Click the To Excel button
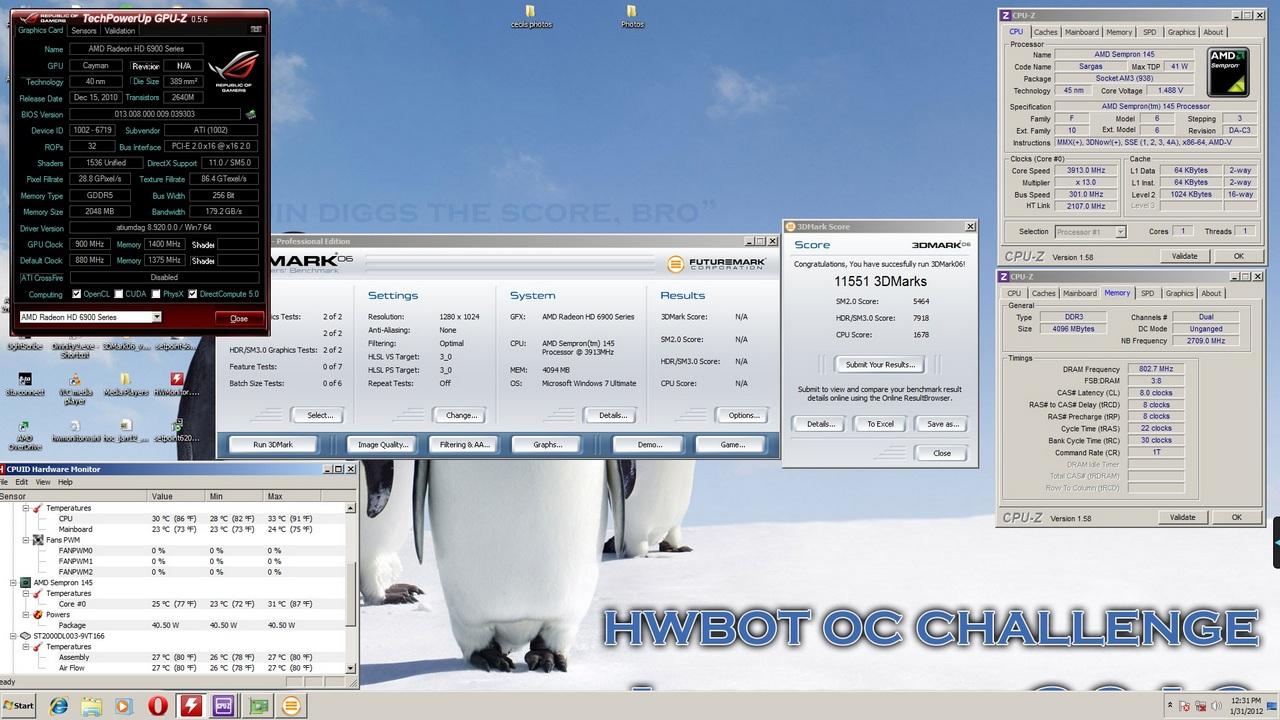The image size is (1280, 720). pos(880,424)
